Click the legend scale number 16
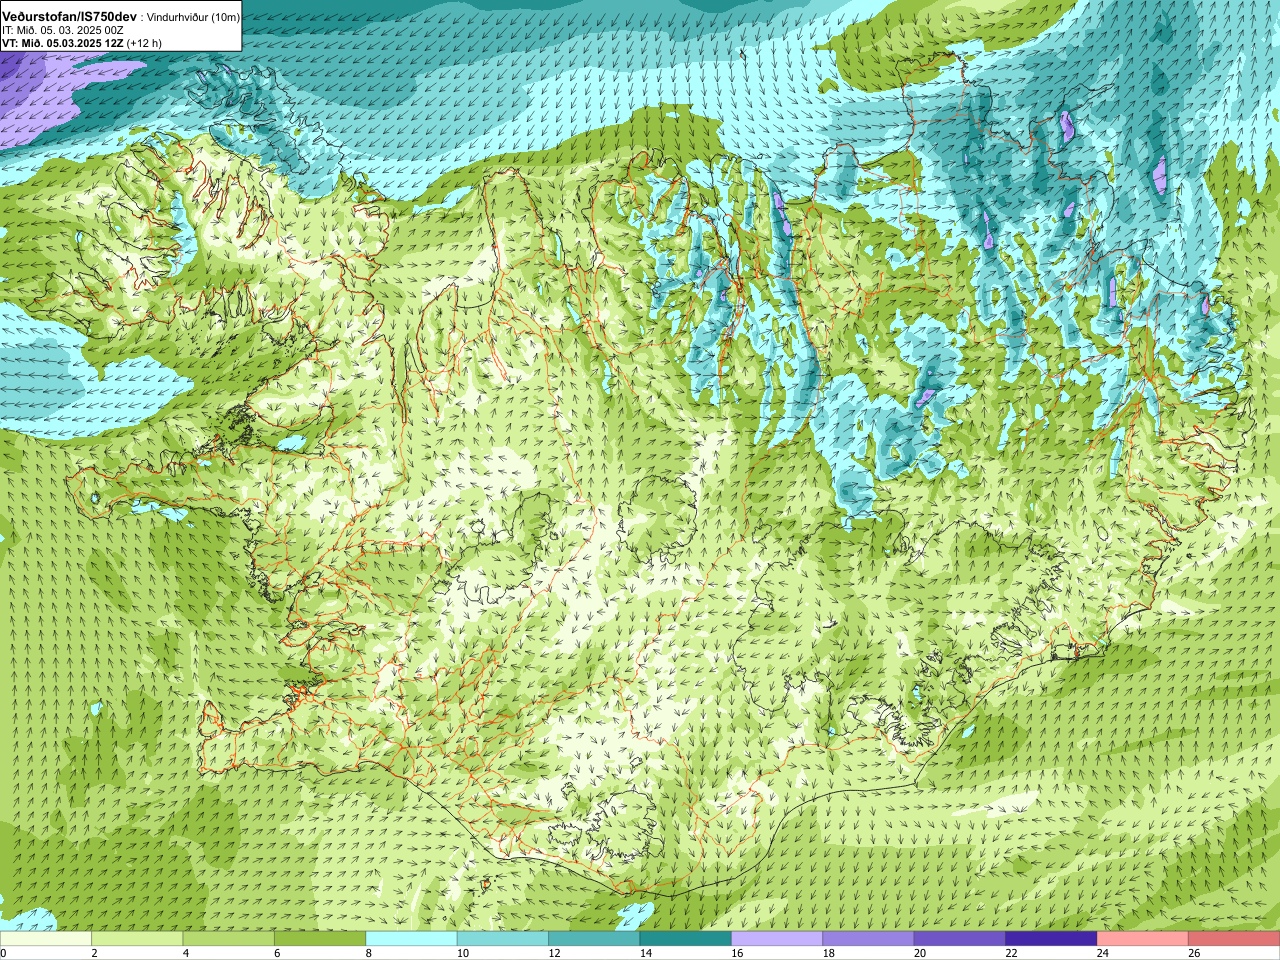Viewport: 1280px width, 960px height. point(736,953)
